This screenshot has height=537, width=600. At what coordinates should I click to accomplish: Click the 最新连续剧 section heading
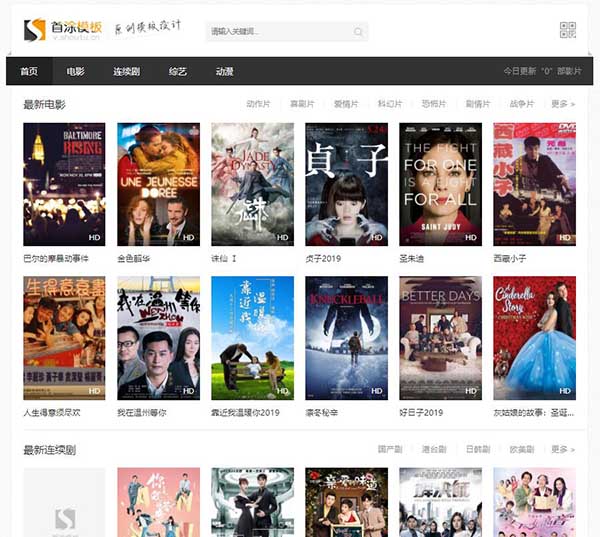pyautogui.click(x=50, y=450)
